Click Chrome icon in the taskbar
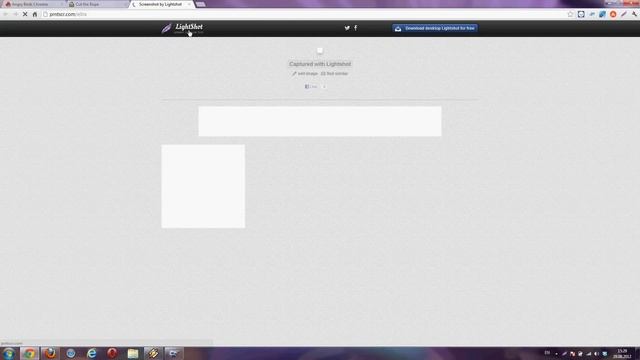Viewport: 640px width, 360px height. coord(29,353)
